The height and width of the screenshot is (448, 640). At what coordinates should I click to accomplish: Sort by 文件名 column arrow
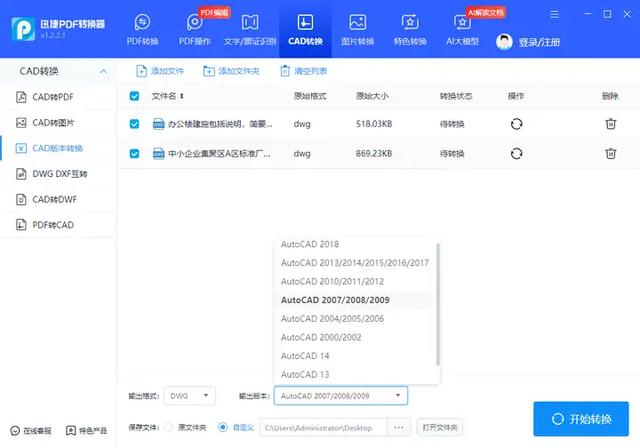[182, 96]
